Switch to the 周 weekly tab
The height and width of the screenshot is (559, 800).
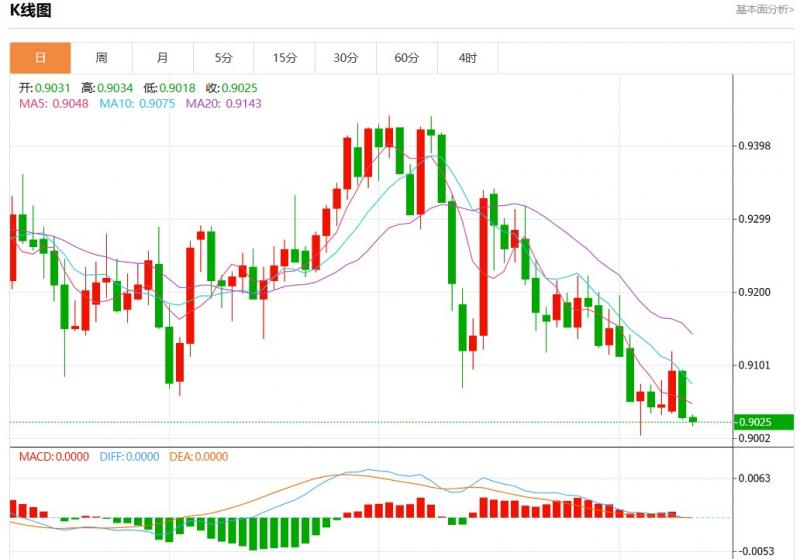[x=102, y=58]
